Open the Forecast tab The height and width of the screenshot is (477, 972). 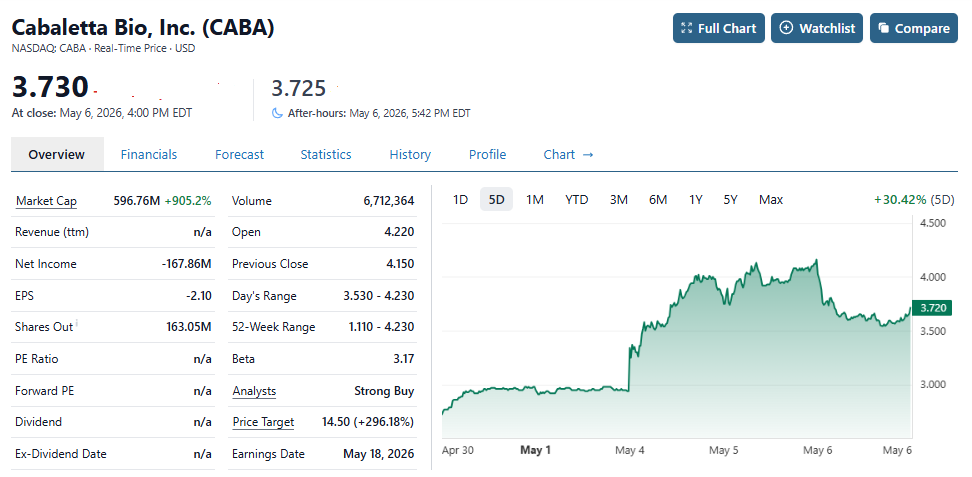[239, 154]
